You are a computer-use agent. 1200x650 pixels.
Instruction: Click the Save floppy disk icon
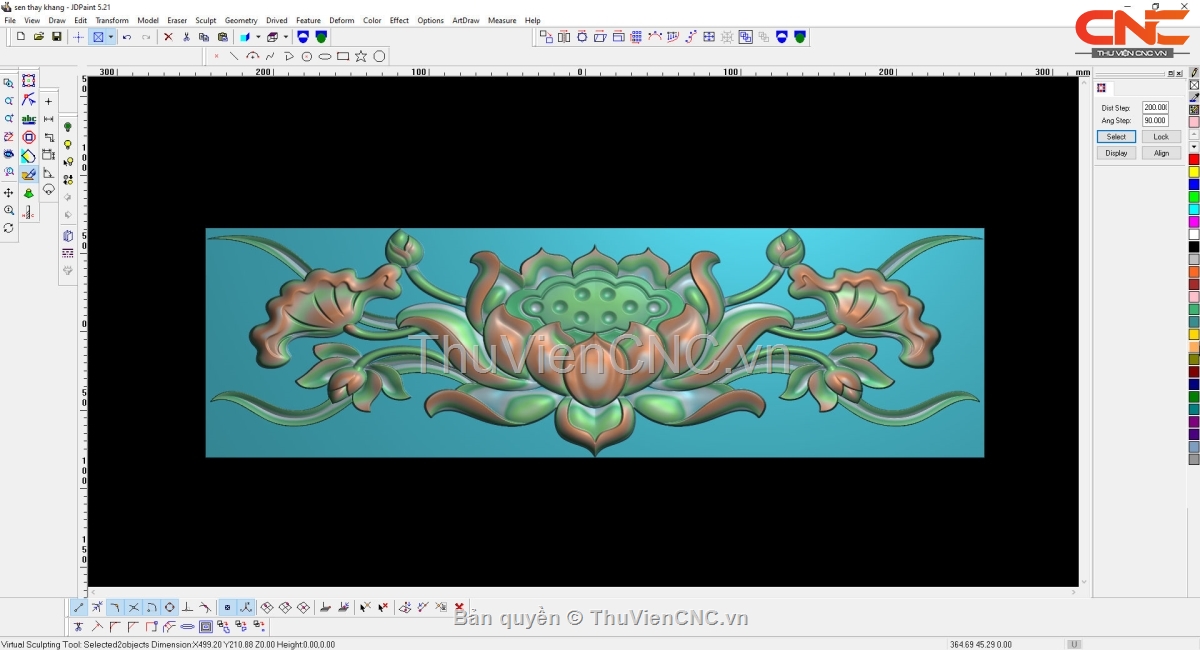point(57,37)
